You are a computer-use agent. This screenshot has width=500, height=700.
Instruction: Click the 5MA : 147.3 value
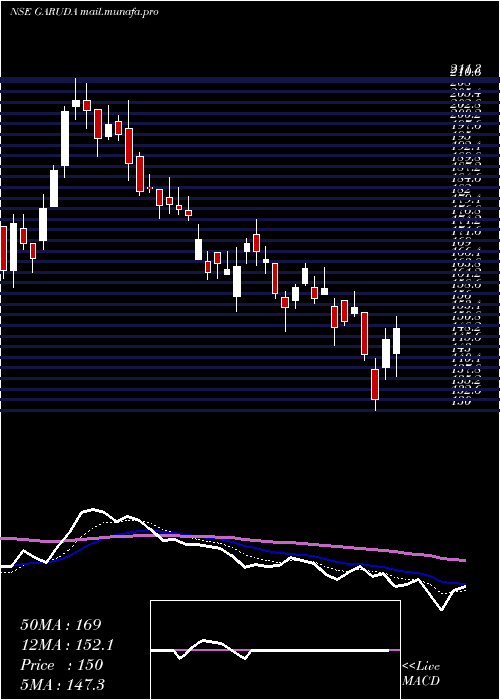coord(62,685)
